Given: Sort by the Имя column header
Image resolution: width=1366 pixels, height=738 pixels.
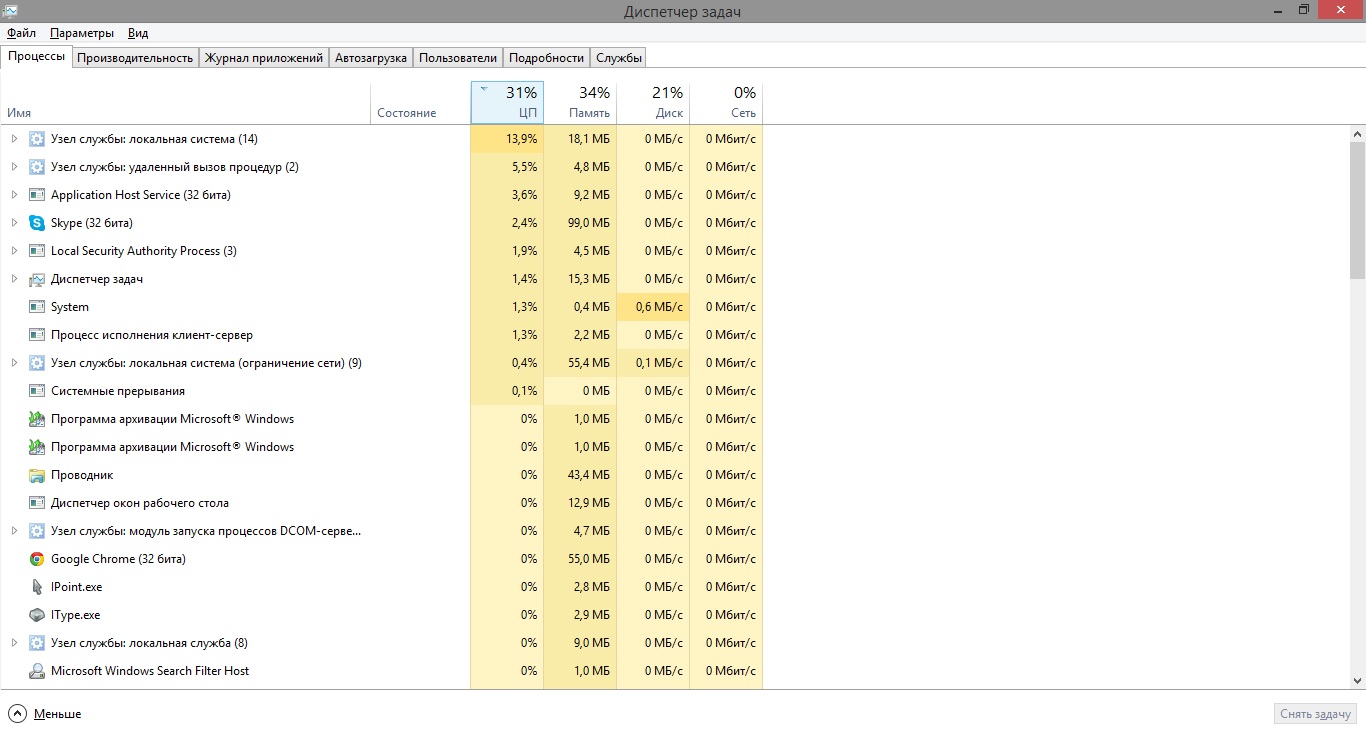Looking at the screenshot, I should [x=186, y=102].
